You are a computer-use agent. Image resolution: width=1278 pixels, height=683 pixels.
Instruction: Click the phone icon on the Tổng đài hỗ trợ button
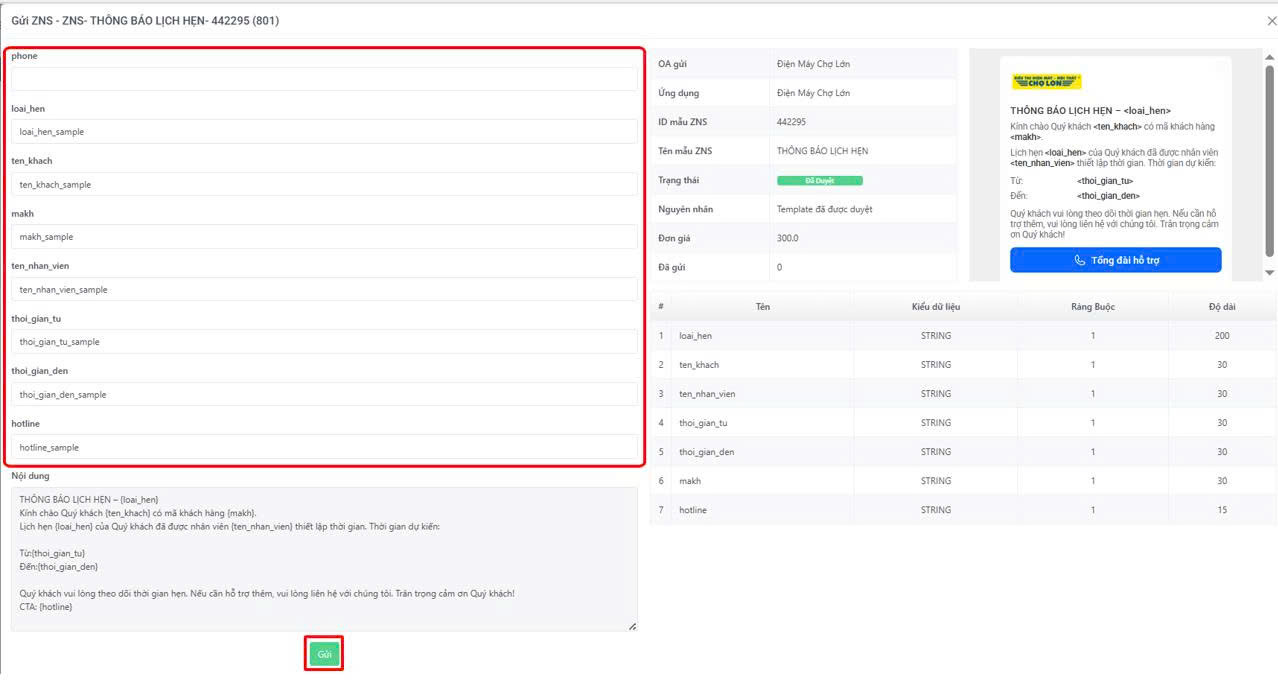(x=1080, y=260)
